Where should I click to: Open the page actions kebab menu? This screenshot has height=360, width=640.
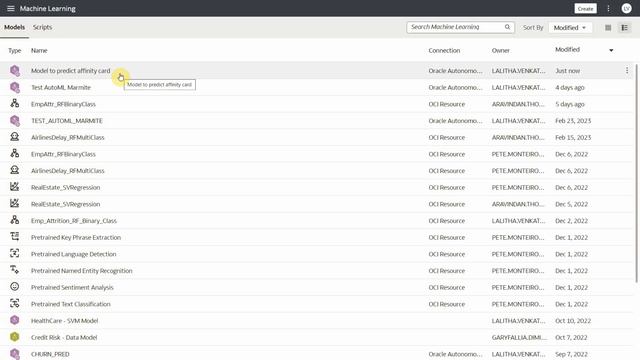608,8
